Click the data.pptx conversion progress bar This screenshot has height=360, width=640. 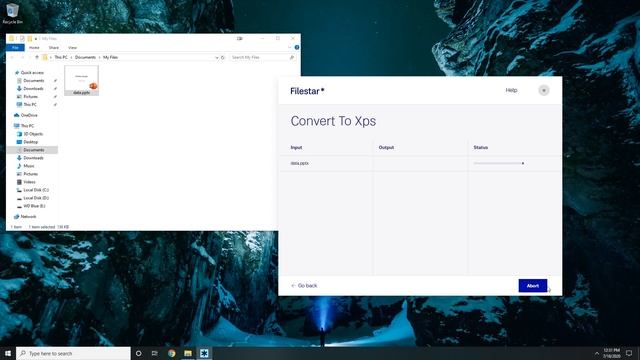[499, 163]
